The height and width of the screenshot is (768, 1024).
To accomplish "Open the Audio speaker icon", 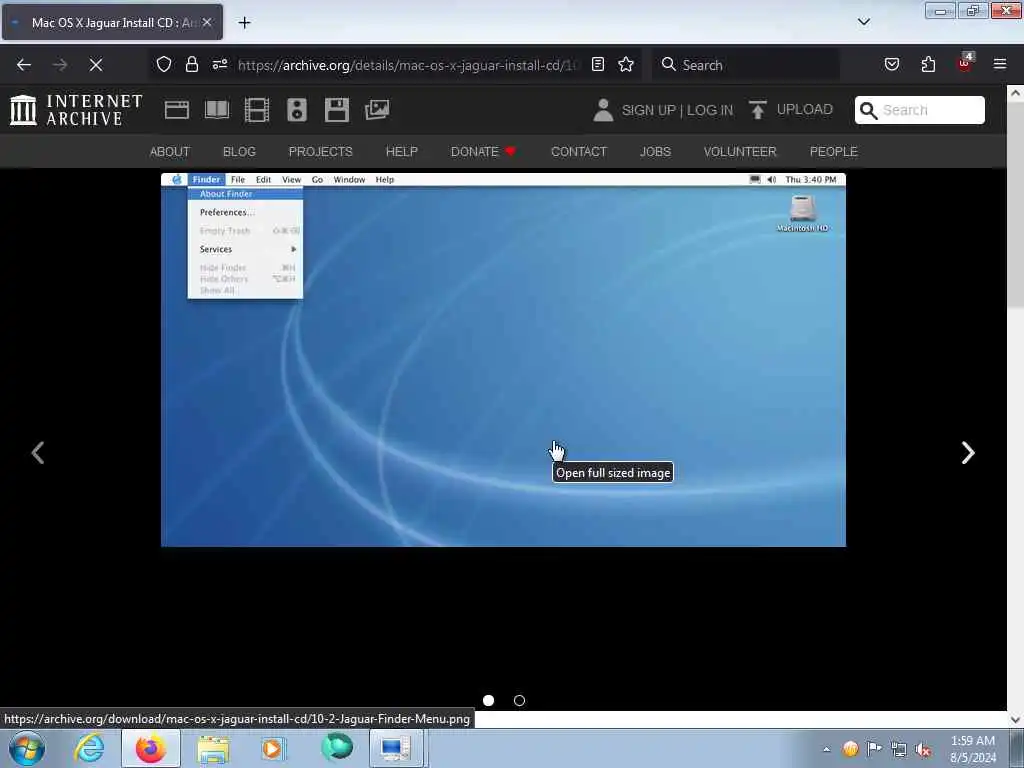I will (296, 110).
